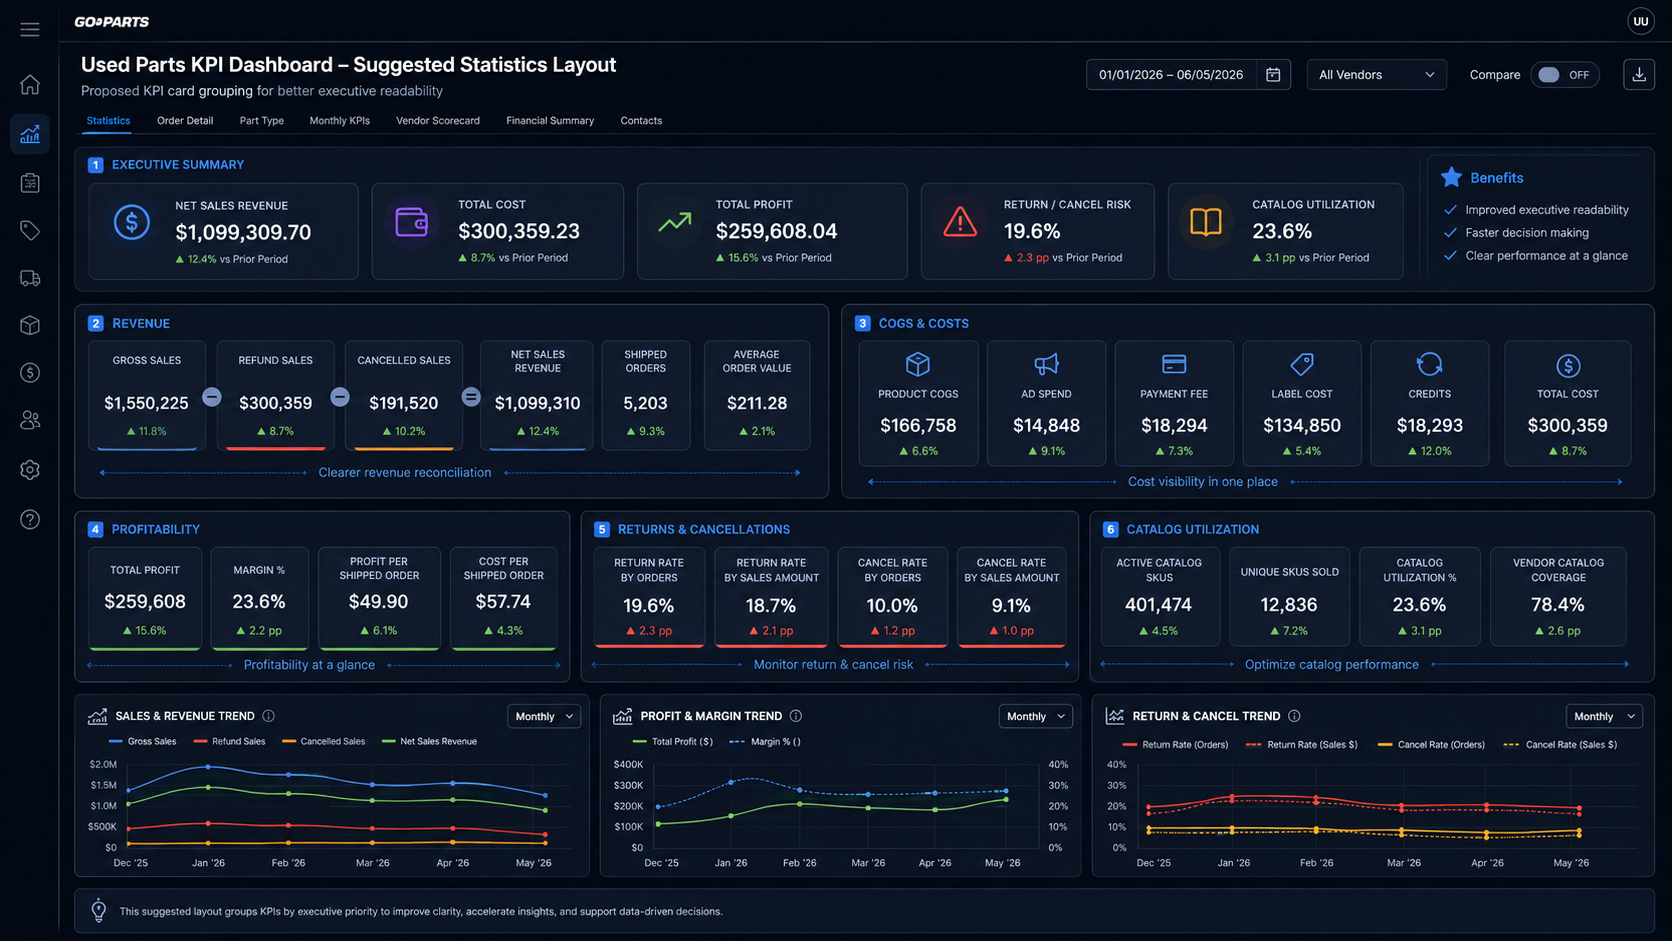Open Return & Cancel Trend Monthly dropdown
Viewport: 1672px width, 941px height.
point(1604,716)
